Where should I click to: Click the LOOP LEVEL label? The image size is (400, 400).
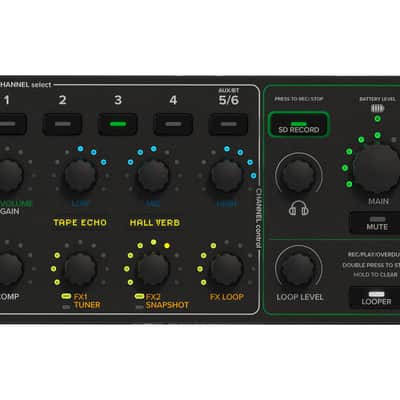[x=300, y=297]
